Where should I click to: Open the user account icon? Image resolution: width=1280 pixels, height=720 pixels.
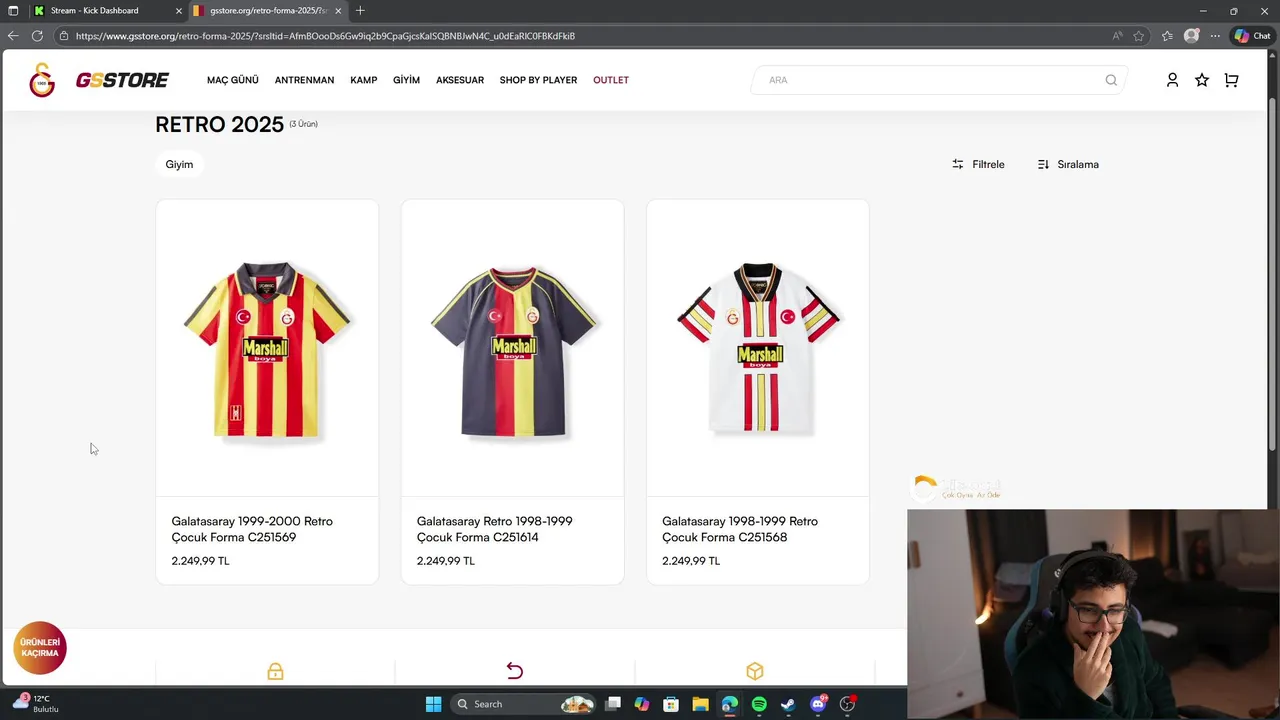[1172, 80]
